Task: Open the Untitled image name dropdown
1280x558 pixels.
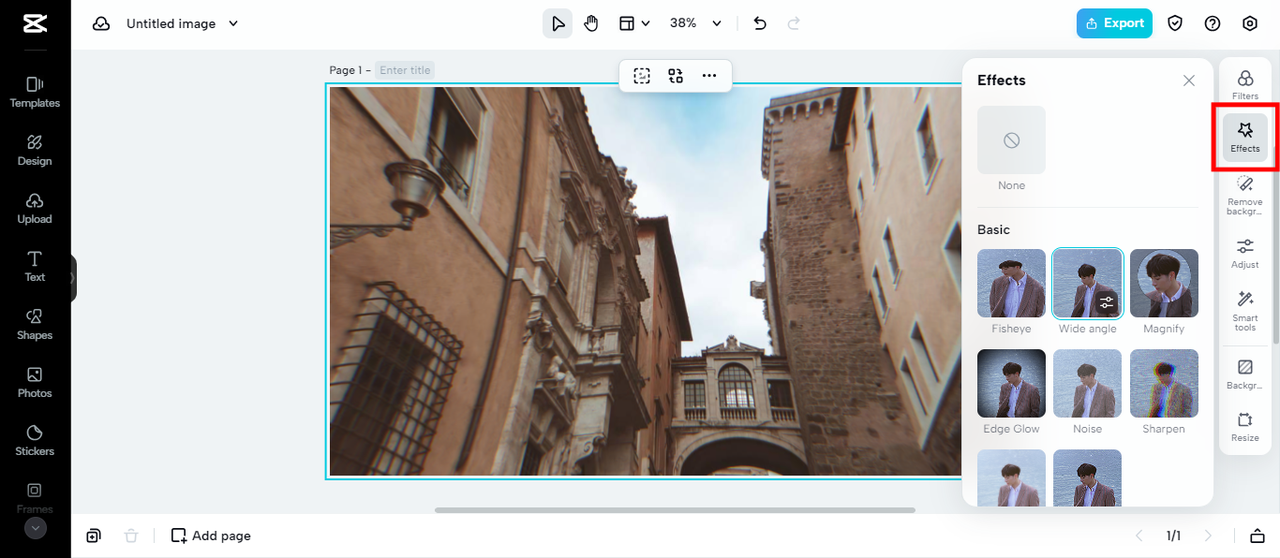Action: 233,24
